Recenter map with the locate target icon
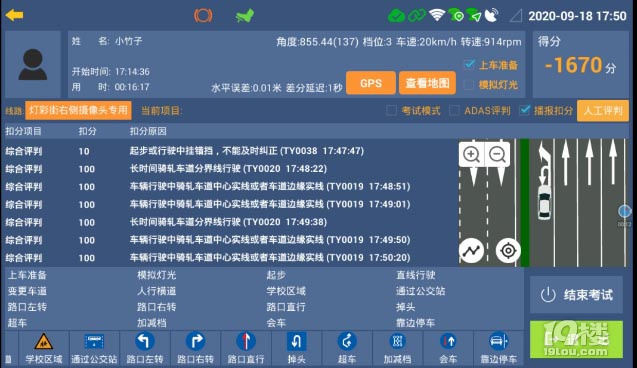 [508, 251]
